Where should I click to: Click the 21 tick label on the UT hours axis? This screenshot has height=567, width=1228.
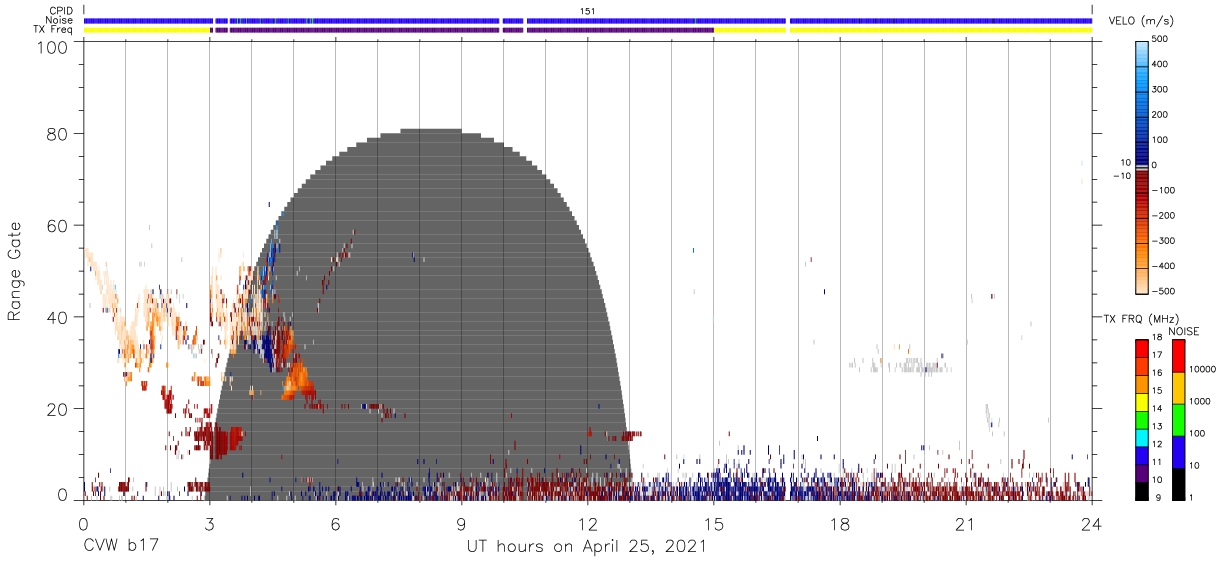965,525
